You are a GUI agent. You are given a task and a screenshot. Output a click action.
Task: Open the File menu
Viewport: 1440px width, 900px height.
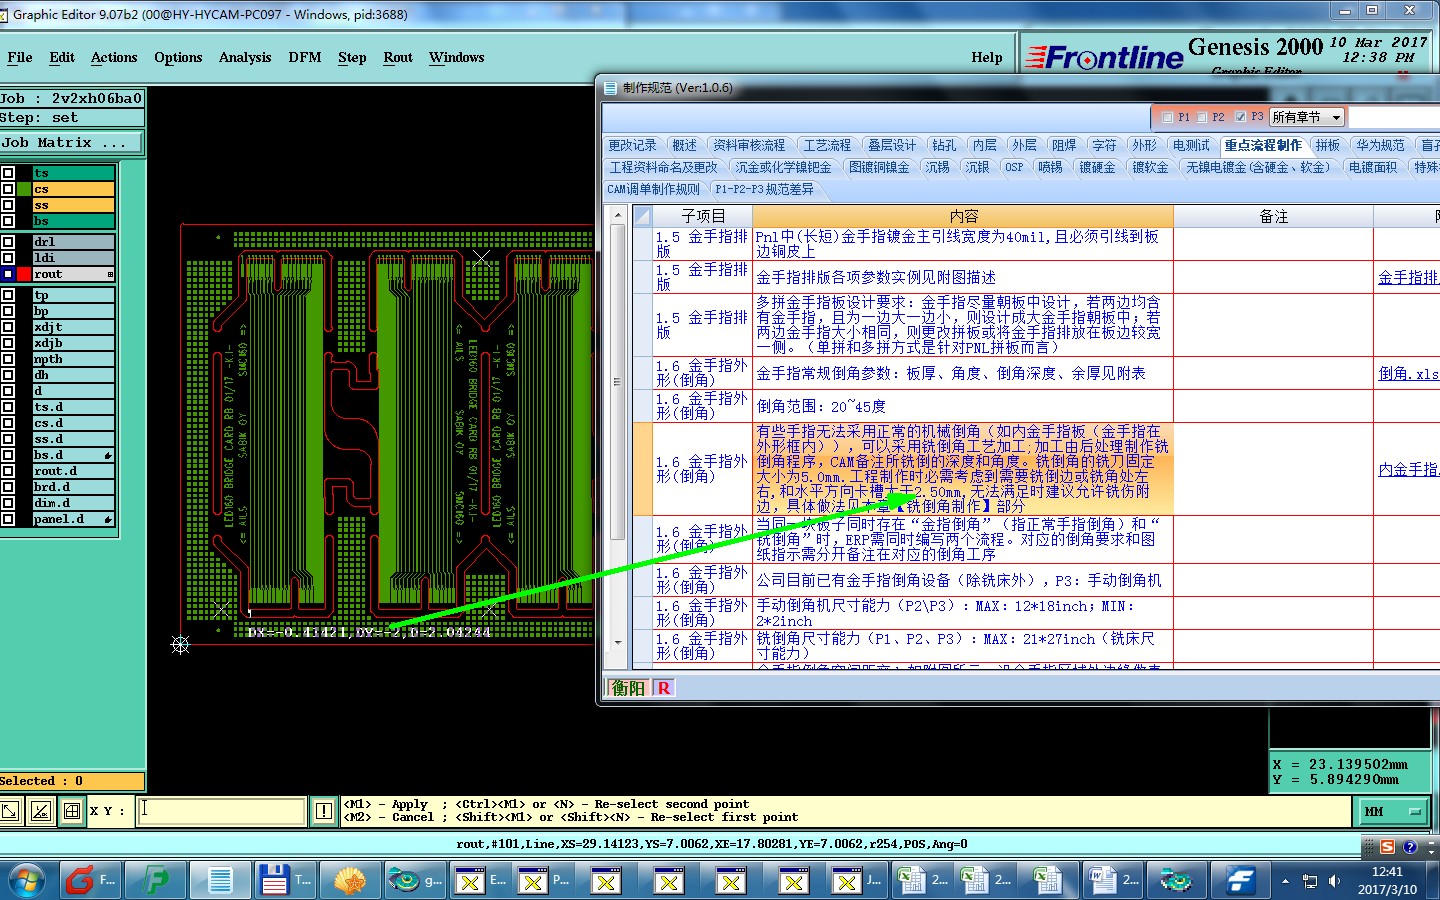point(20,57)
